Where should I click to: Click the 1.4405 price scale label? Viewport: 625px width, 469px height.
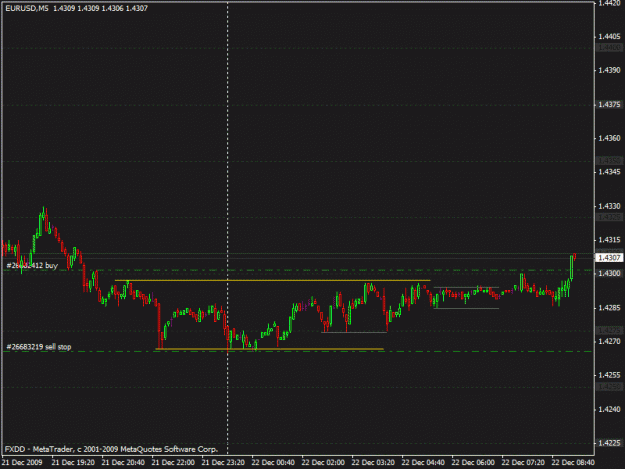[x=609, y=37]
